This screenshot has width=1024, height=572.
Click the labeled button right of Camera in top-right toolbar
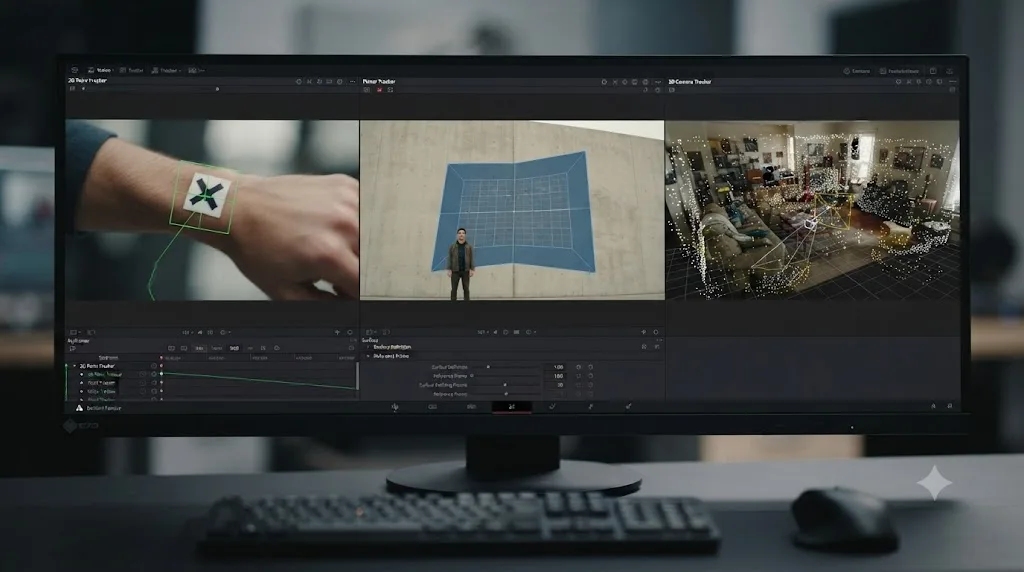899,71
